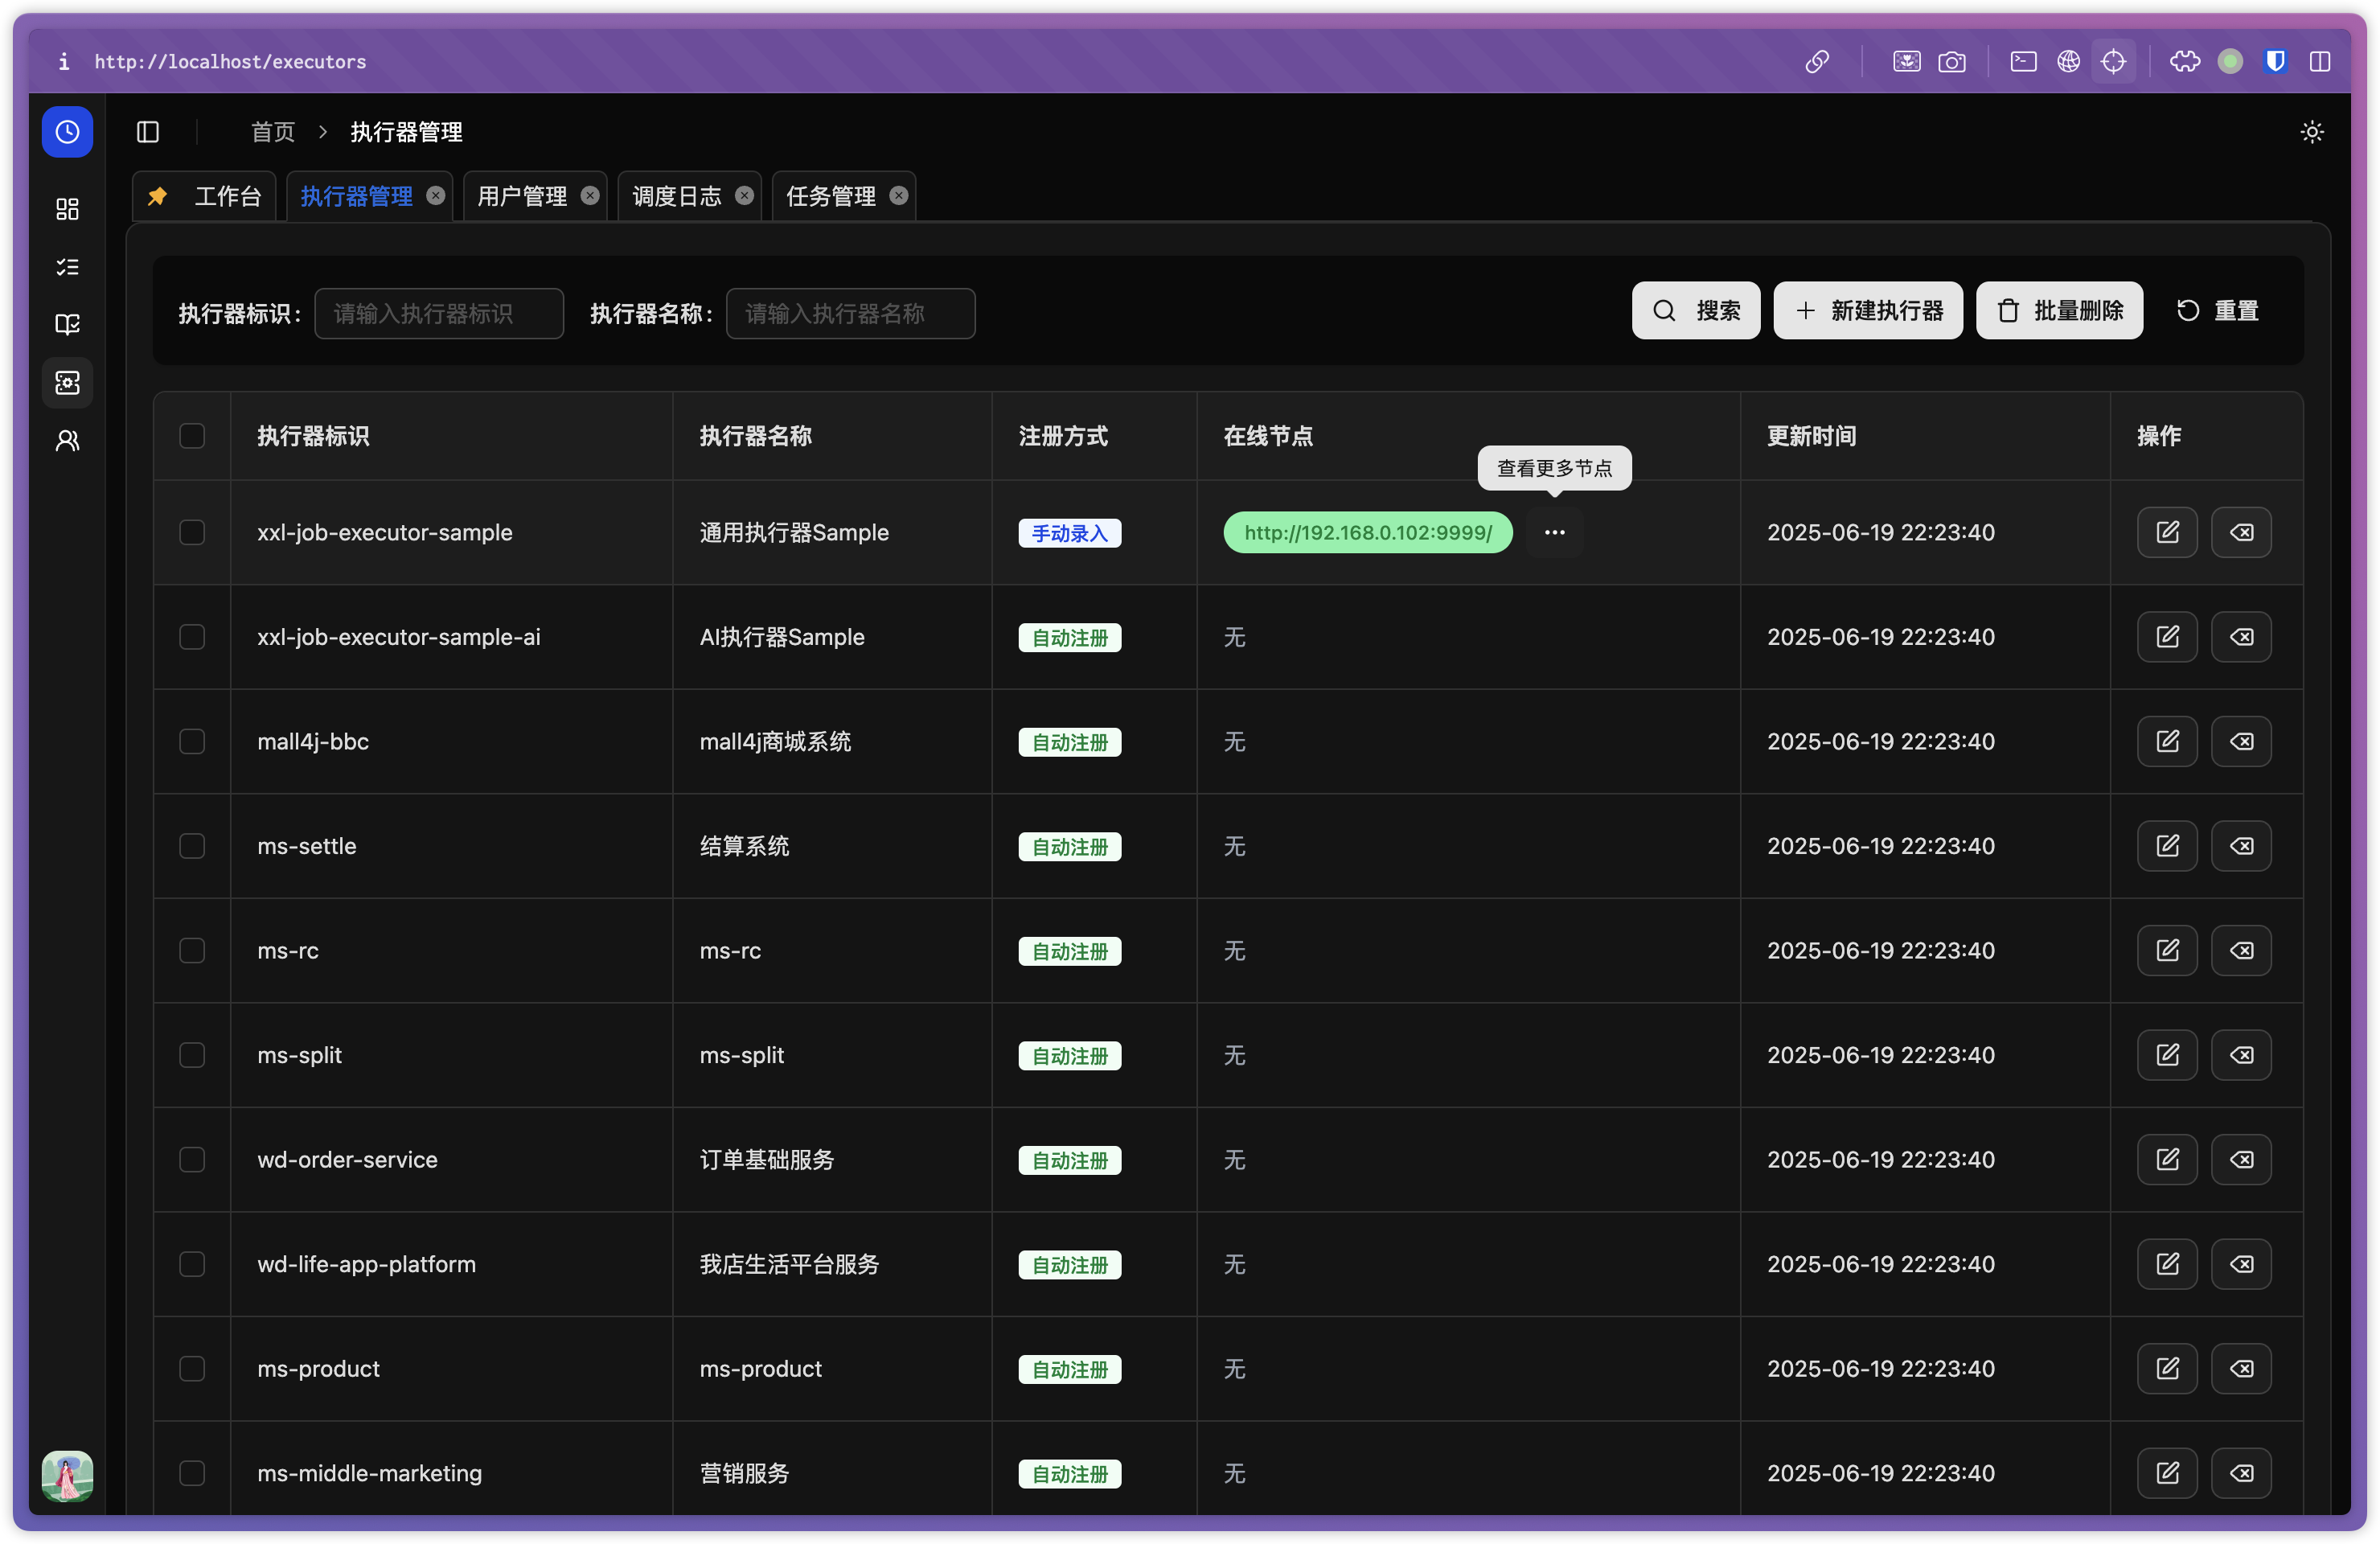Expand more nodes via ellipsis button
This screenshot has width=2380, height=1544.
[1553, 532]
